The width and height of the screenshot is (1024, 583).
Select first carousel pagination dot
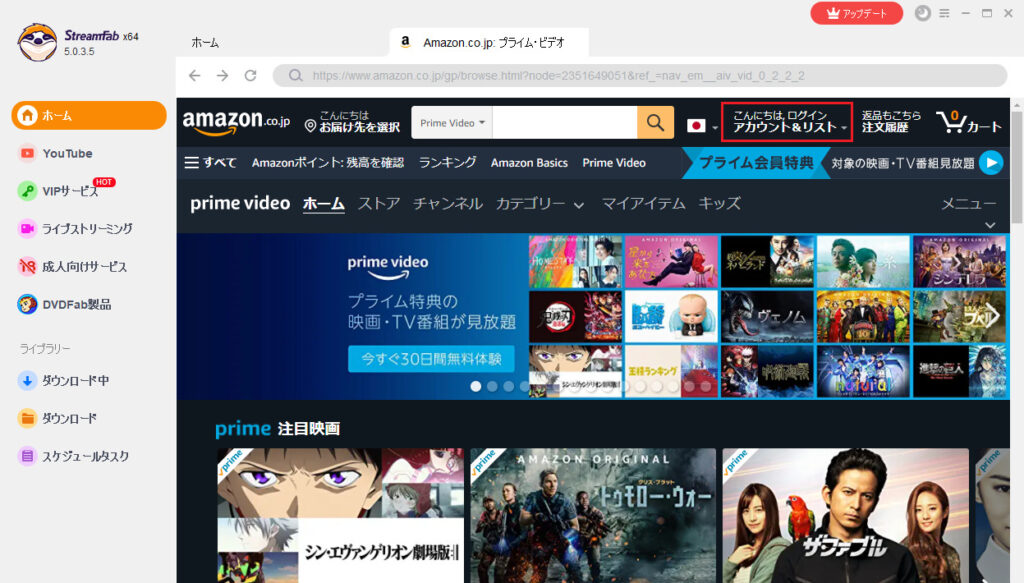click(476, 386)
